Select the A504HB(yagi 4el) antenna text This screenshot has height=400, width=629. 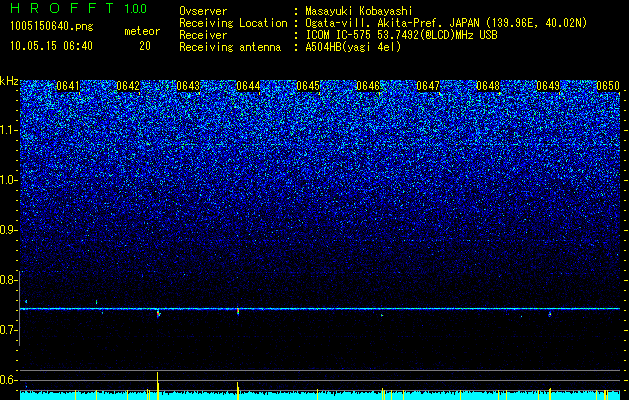pos(353,47)
